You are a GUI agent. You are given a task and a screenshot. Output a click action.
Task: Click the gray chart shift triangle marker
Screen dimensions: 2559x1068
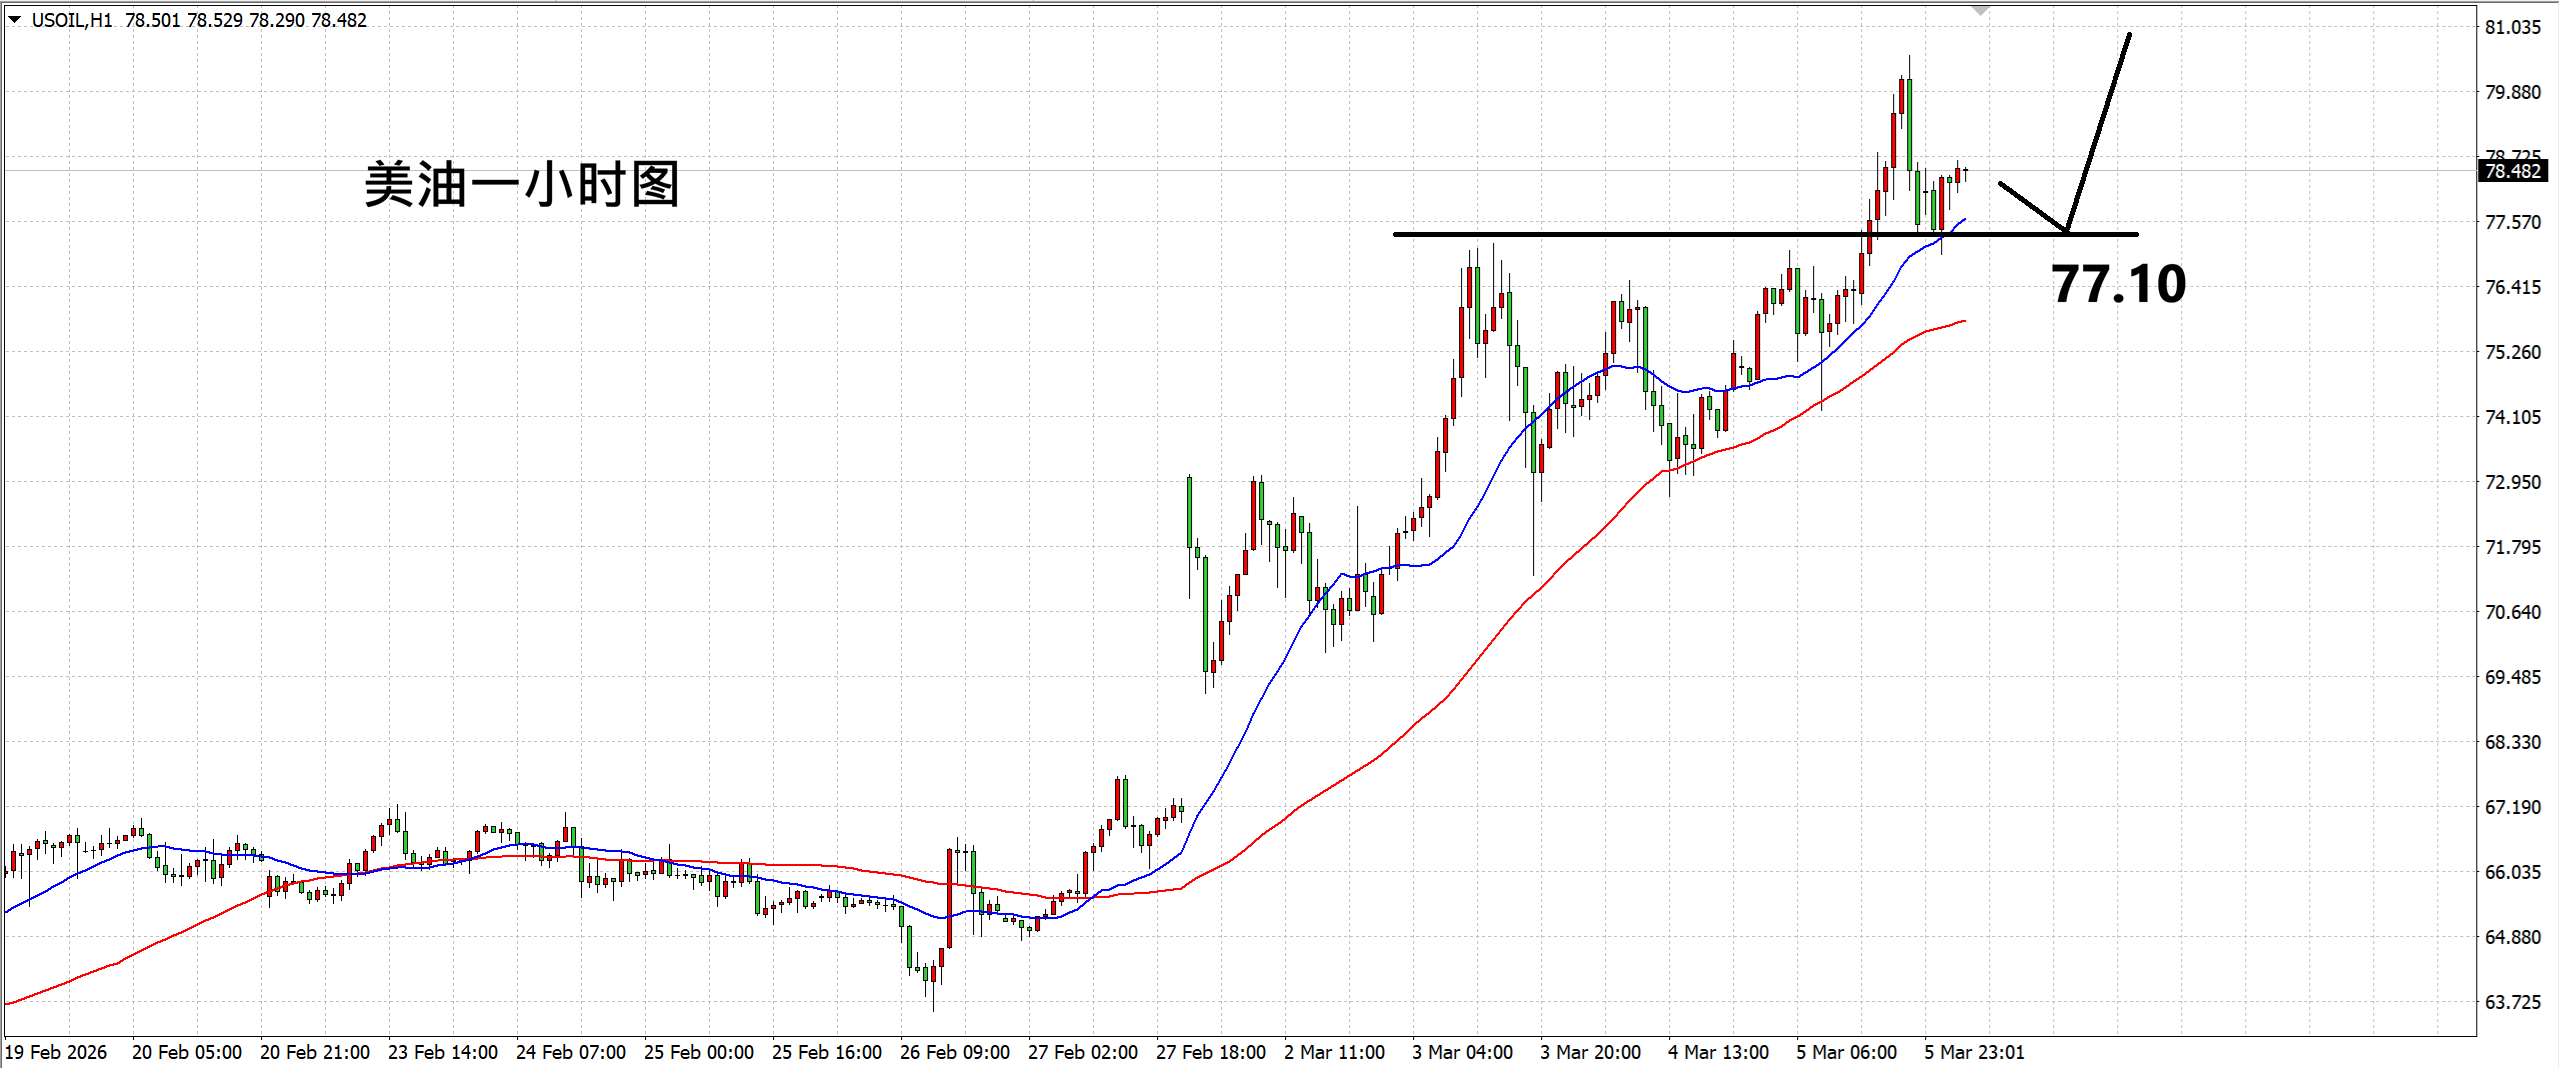pyautogui.click(x=1980, y=11)
